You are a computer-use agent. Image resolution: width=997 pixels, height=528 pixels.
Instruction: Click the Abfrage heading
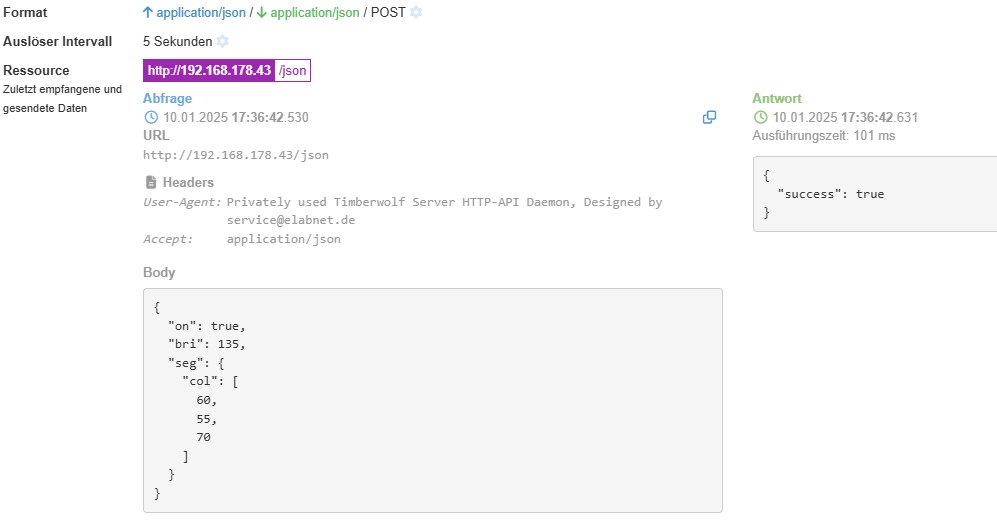tap(167, 99)
